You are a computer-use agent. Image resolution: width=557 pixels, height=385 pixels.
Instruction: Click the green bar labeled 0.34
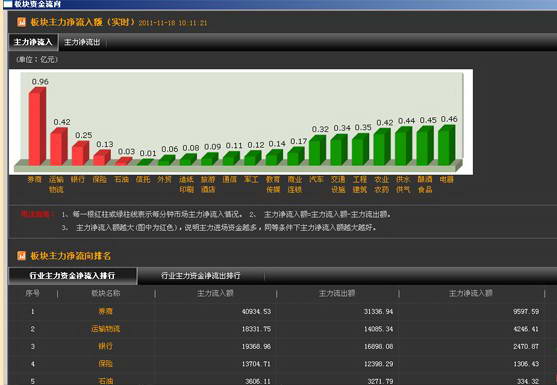339,150
